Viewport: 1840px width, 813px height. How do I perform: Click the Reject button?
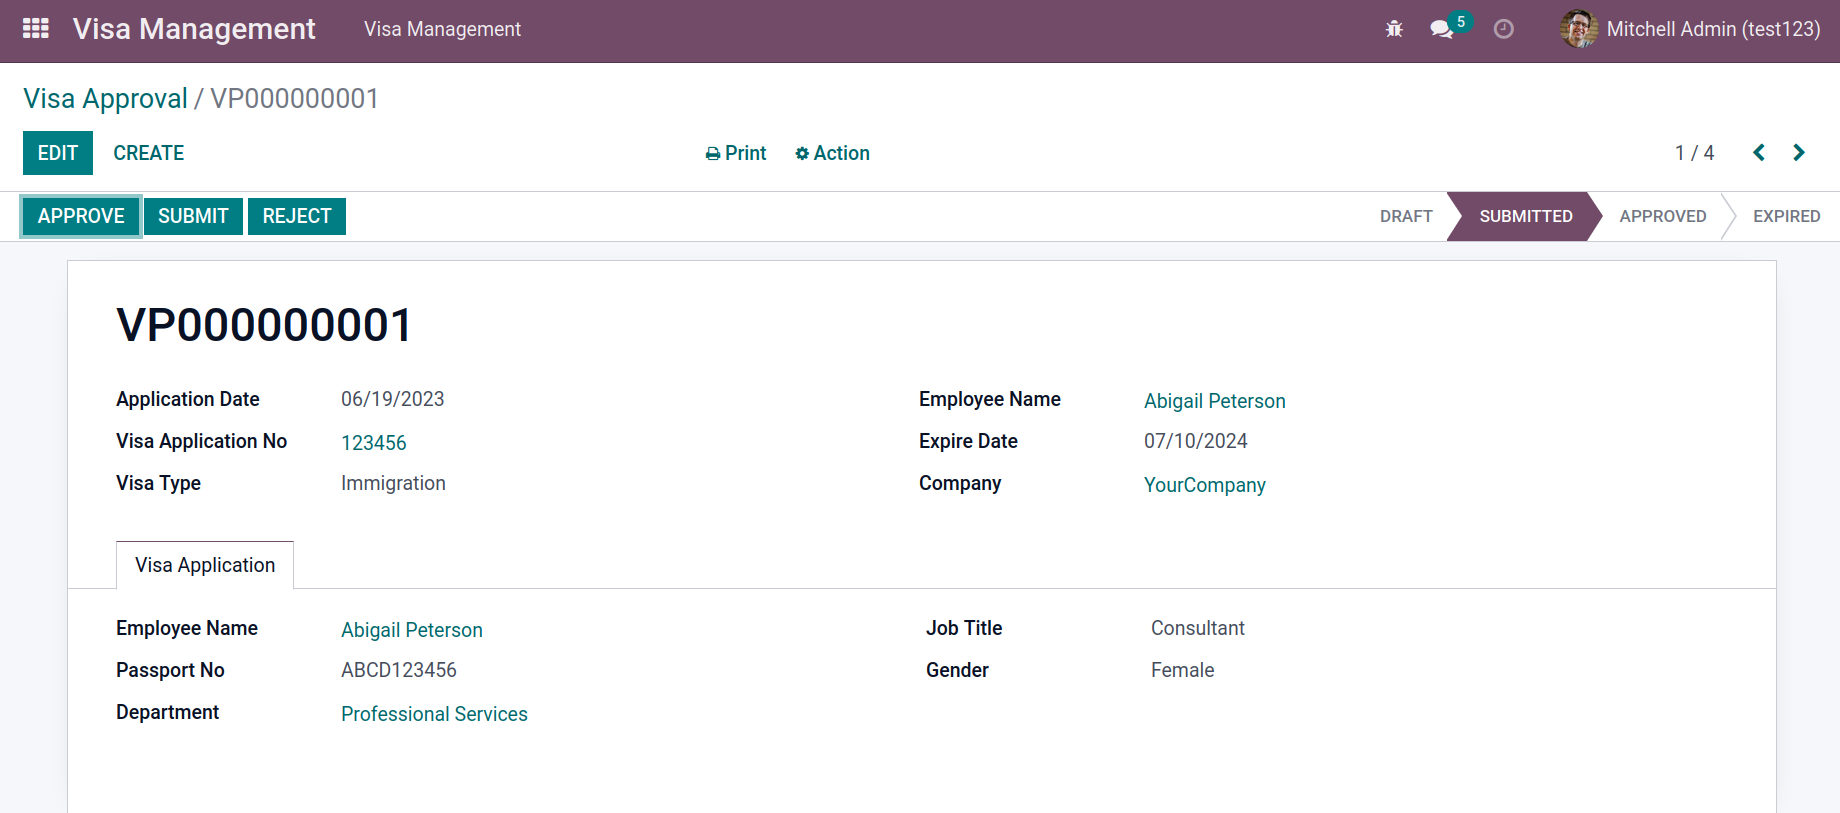click(x=297, y=216)
